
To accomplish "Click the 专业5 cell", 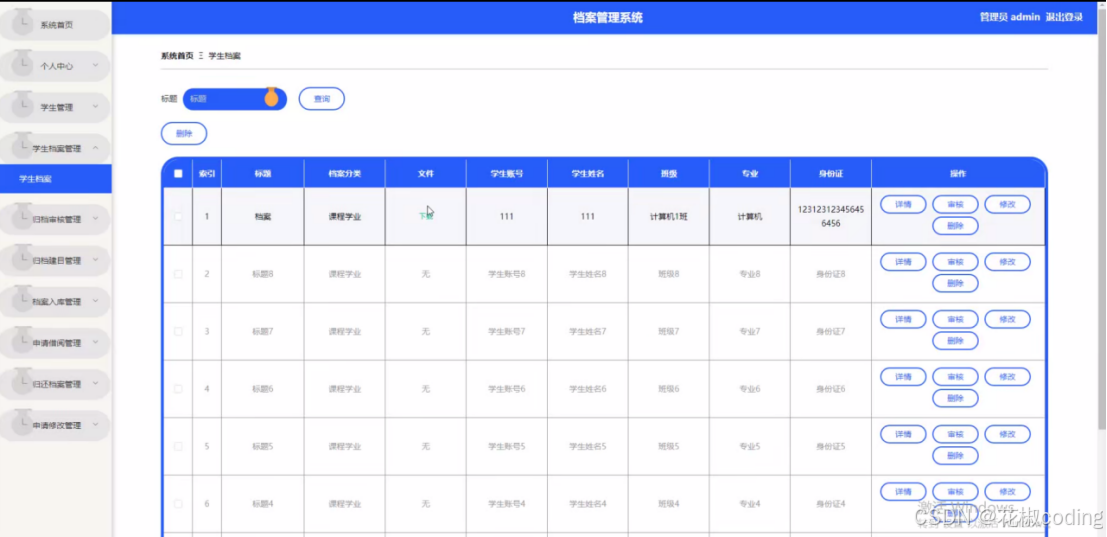I will [x=750, y=446].
